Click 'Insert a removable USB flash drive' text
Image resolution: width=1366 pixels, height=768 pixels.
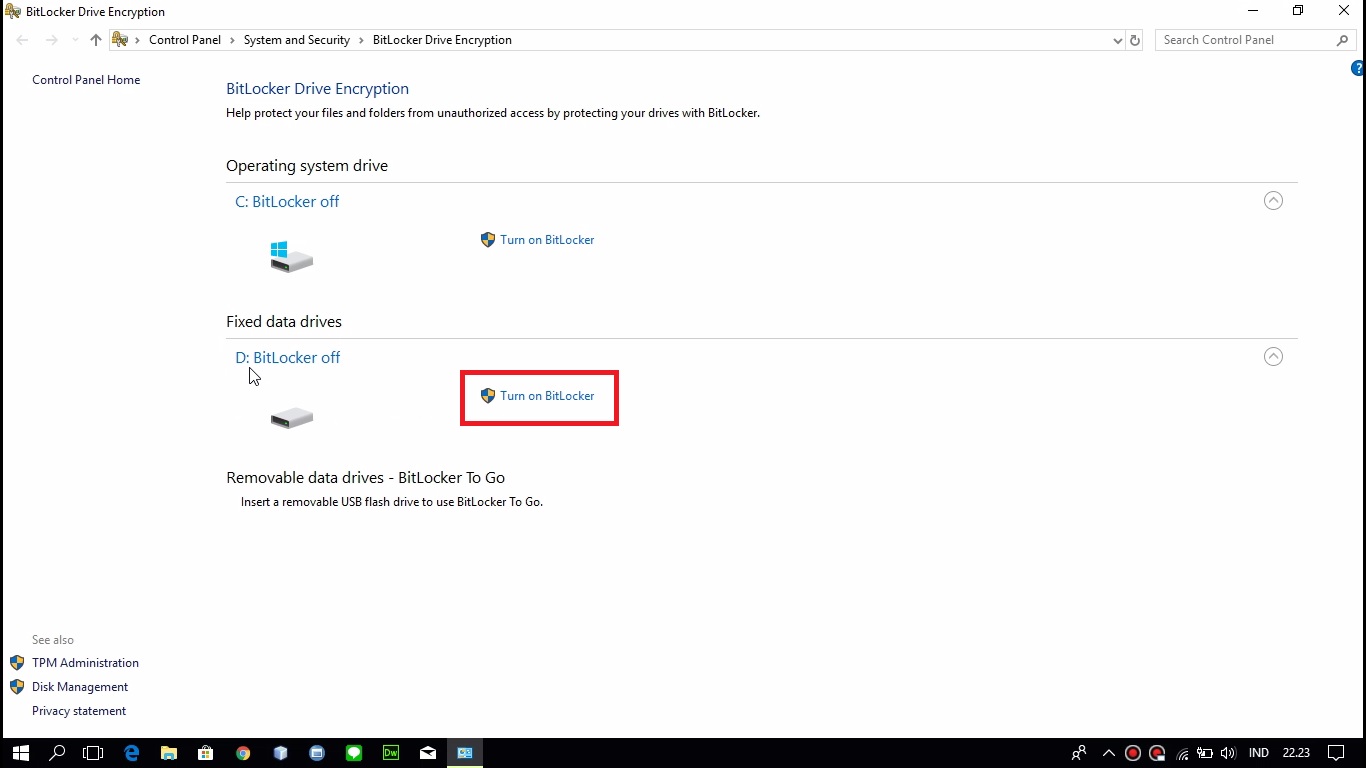(392, 502)
